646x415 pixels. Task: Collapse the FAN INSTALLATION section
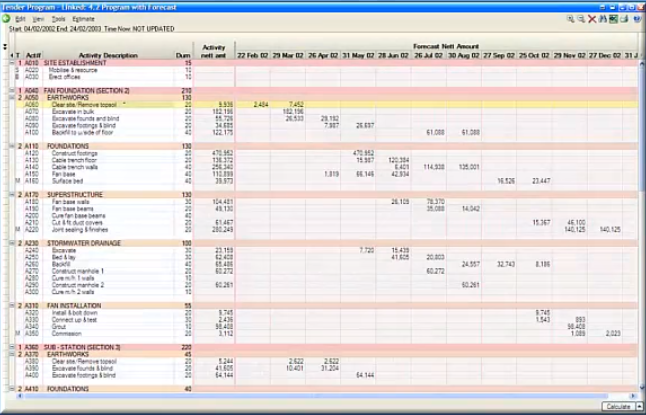12,304
